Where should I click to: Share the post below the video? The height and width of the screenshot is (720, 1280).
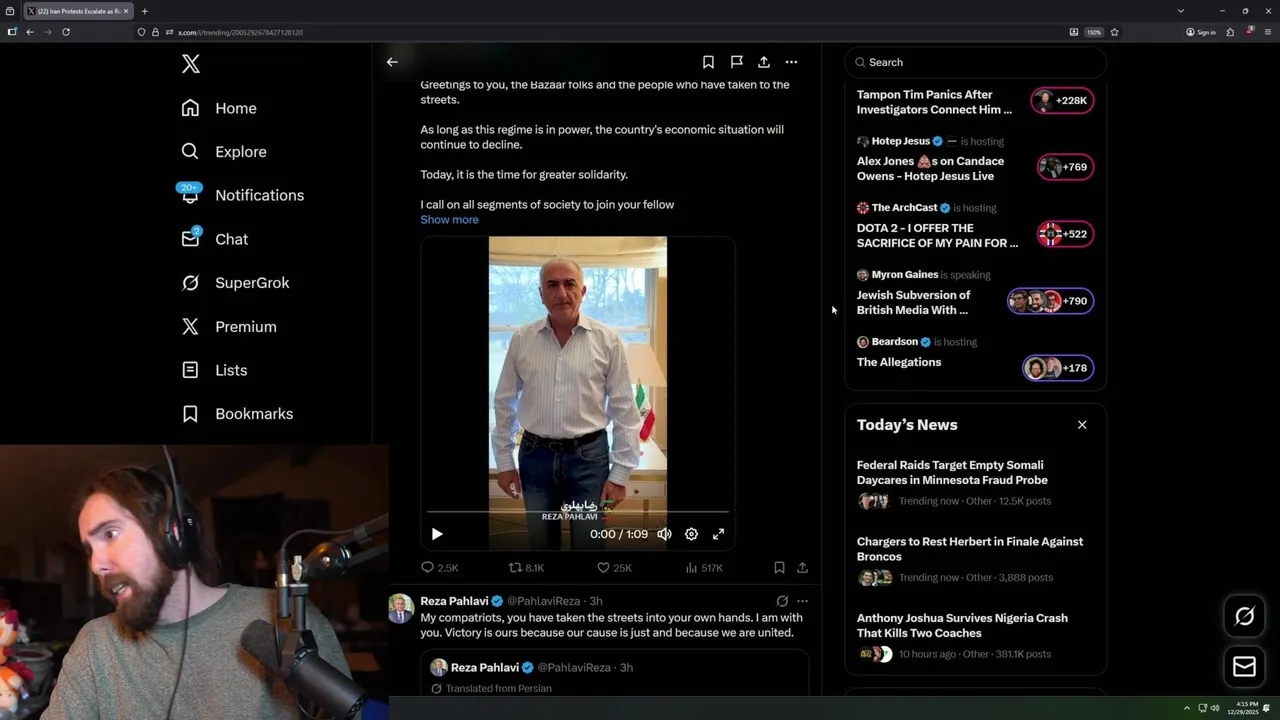click(802, 568)
